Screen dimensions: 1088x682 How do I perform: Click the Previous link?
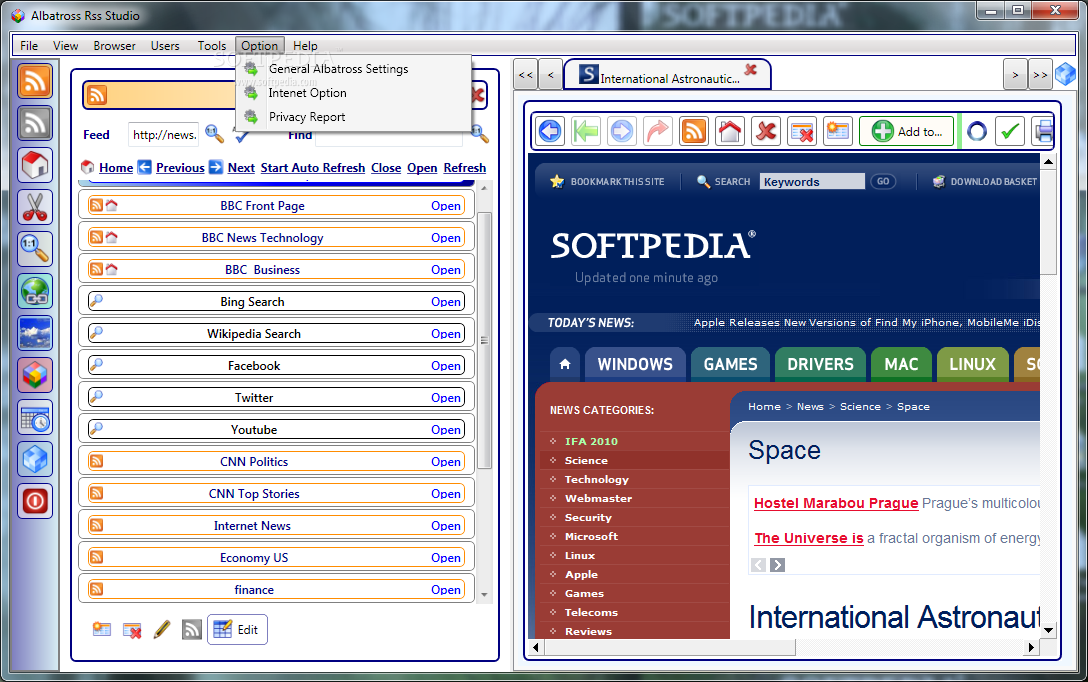click(x=180, y=168)
